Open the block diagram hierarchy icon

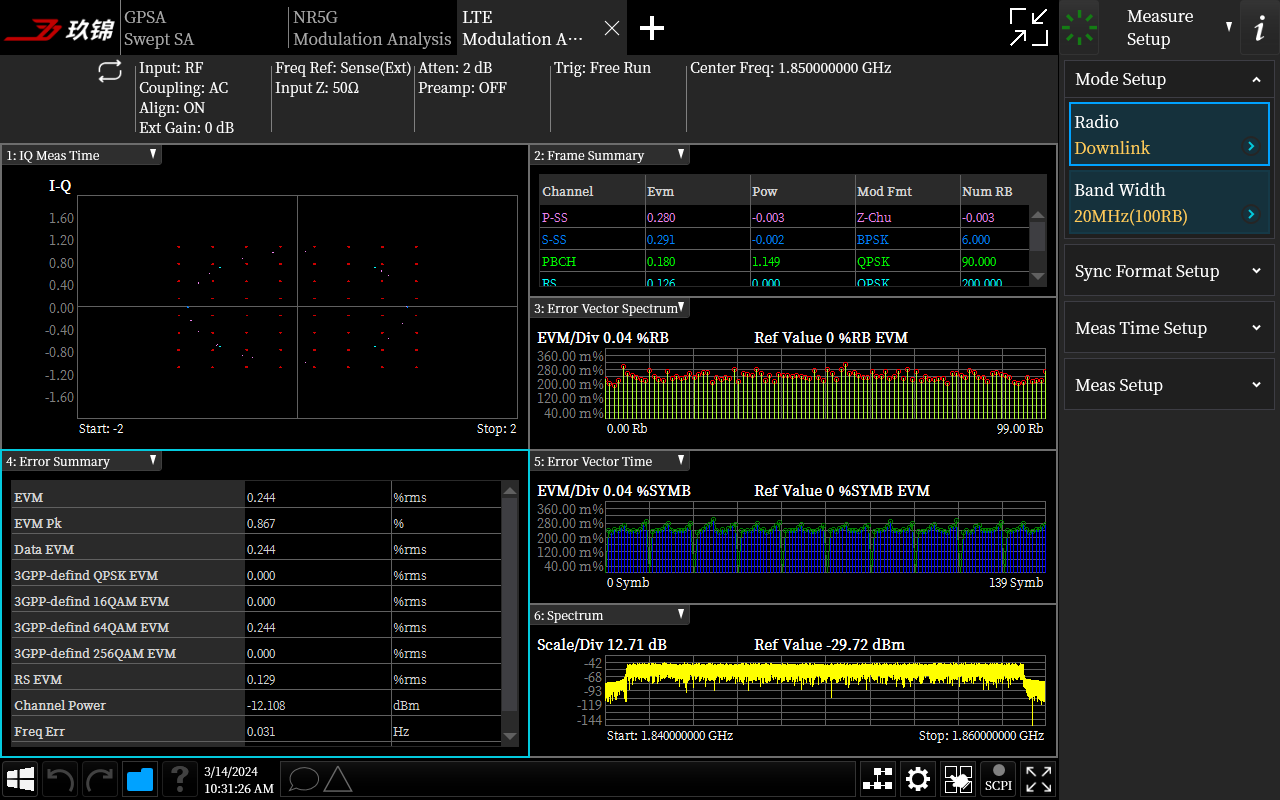[x=879, y=779]
